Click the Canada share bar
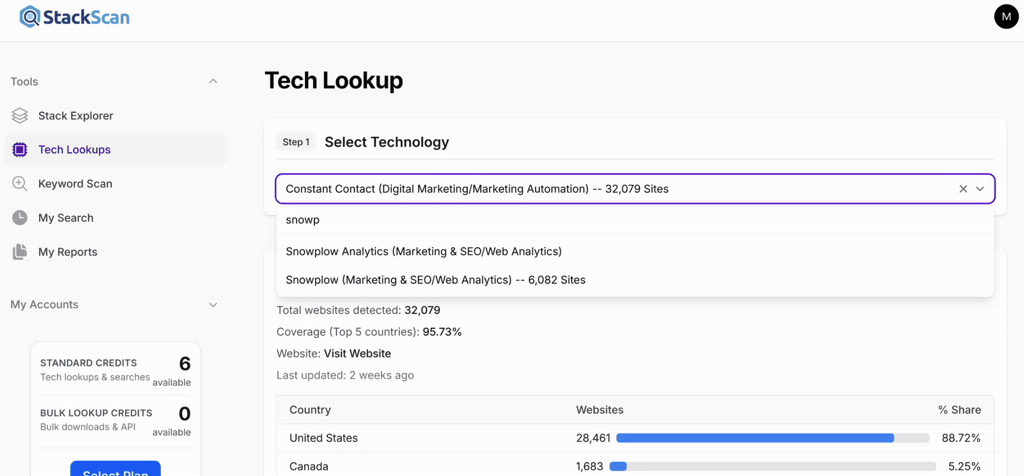 [x=773, y=466]
